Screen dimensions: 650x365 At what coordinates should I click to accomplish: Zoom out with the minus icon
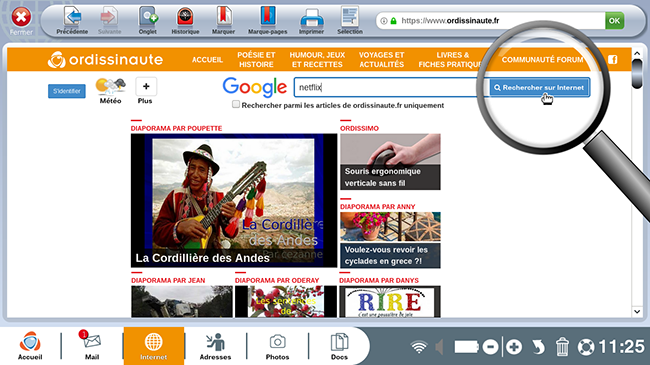(x=490, y=347)
